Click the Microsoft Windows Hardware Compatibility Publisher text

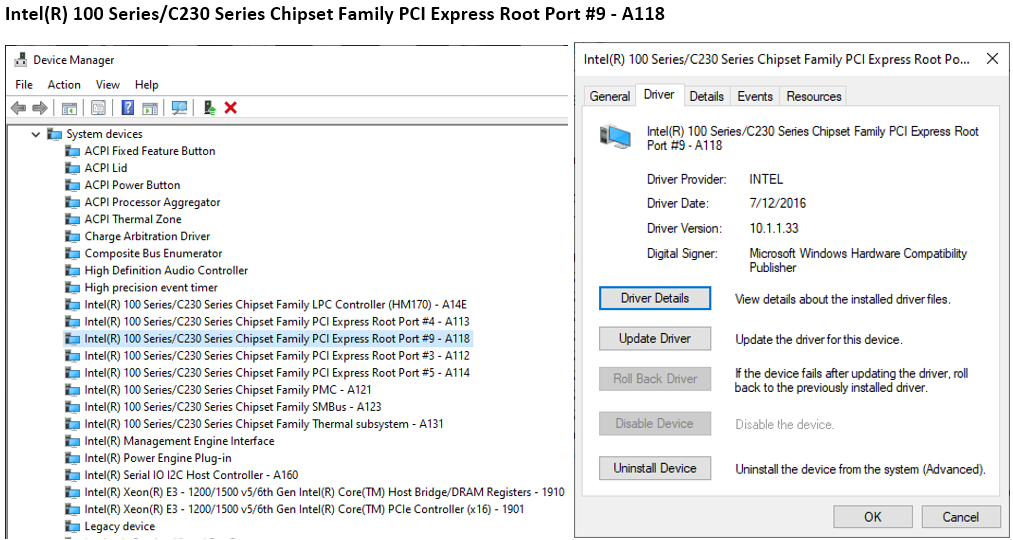point(858,260)
